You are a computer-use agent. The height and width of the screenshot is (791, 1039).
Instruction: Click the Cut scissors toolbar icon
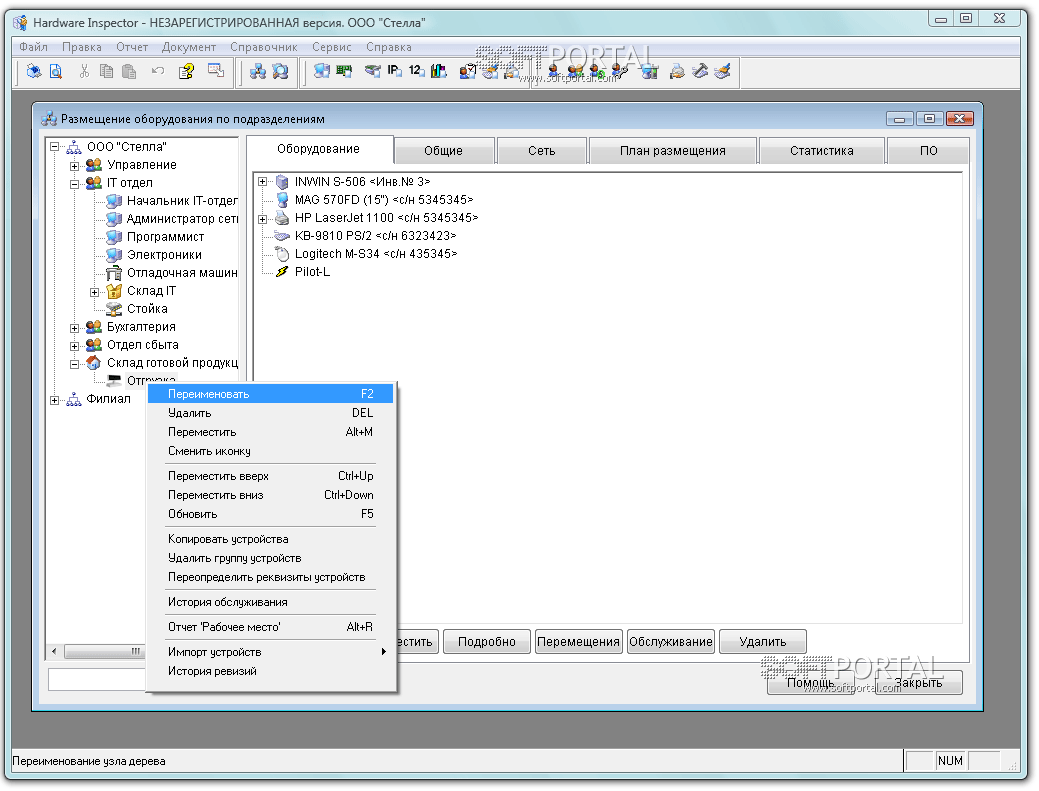84,71
